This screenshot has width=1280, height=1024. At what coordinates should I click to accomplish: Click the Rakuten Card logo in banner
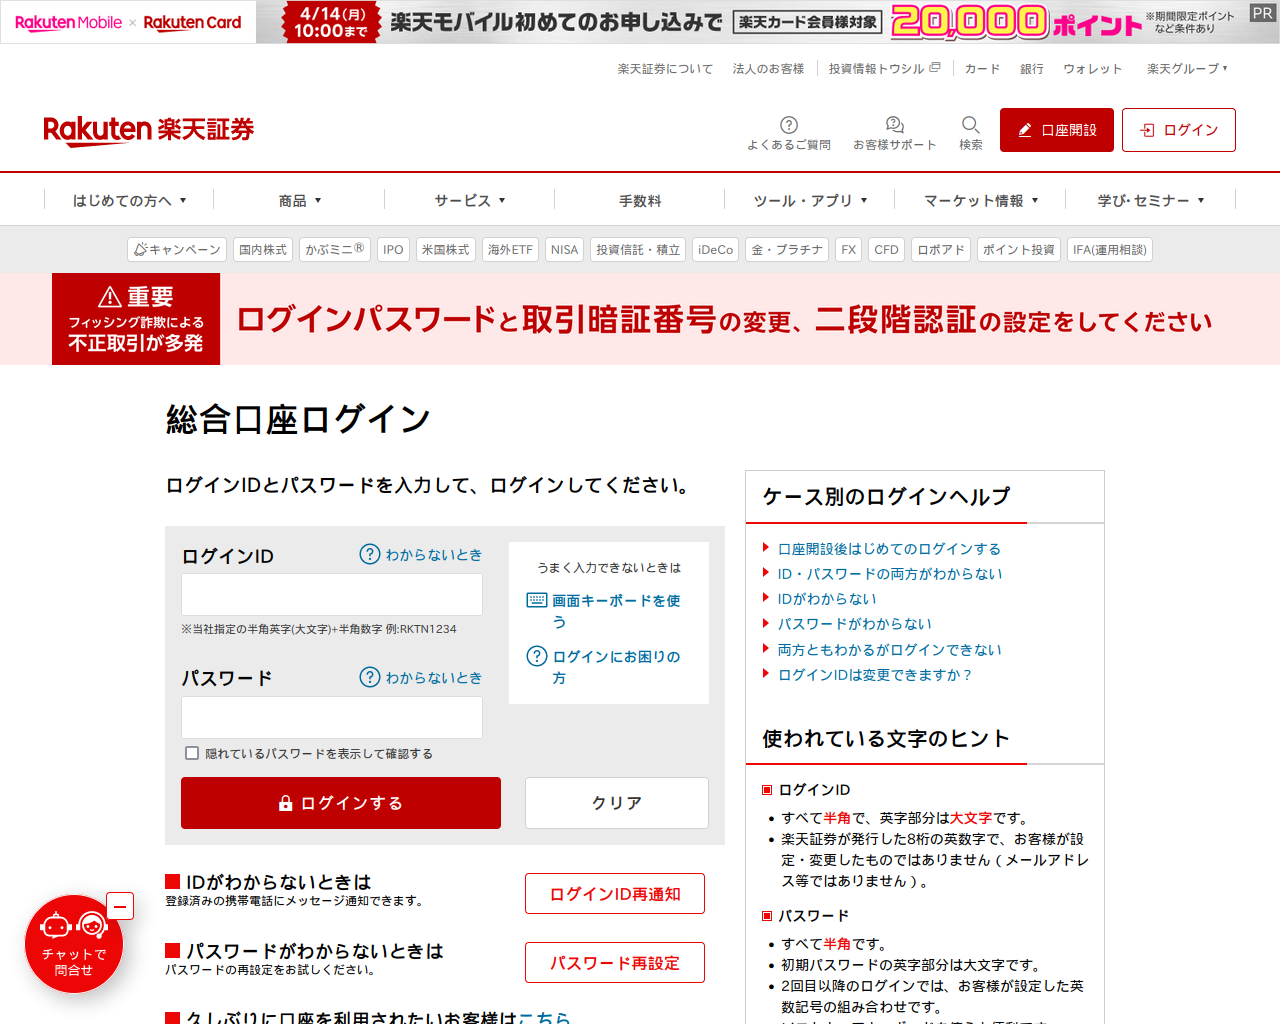(x=192, y=22)
